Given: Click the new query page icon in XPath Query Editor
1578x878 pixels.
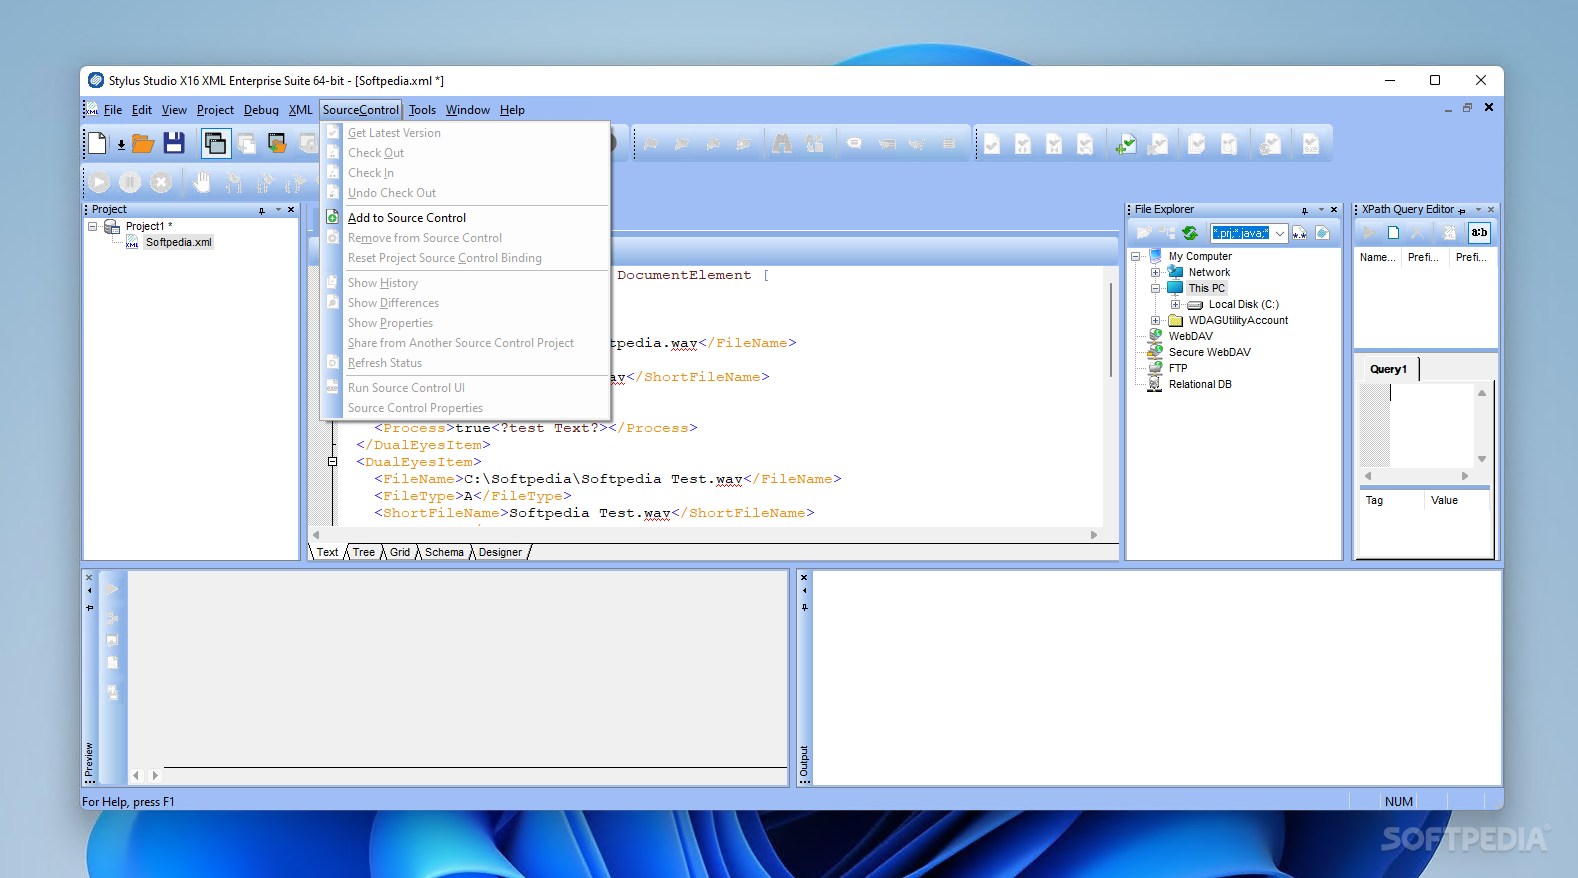Looking at the screenshot, I should tap(1393, 233).
